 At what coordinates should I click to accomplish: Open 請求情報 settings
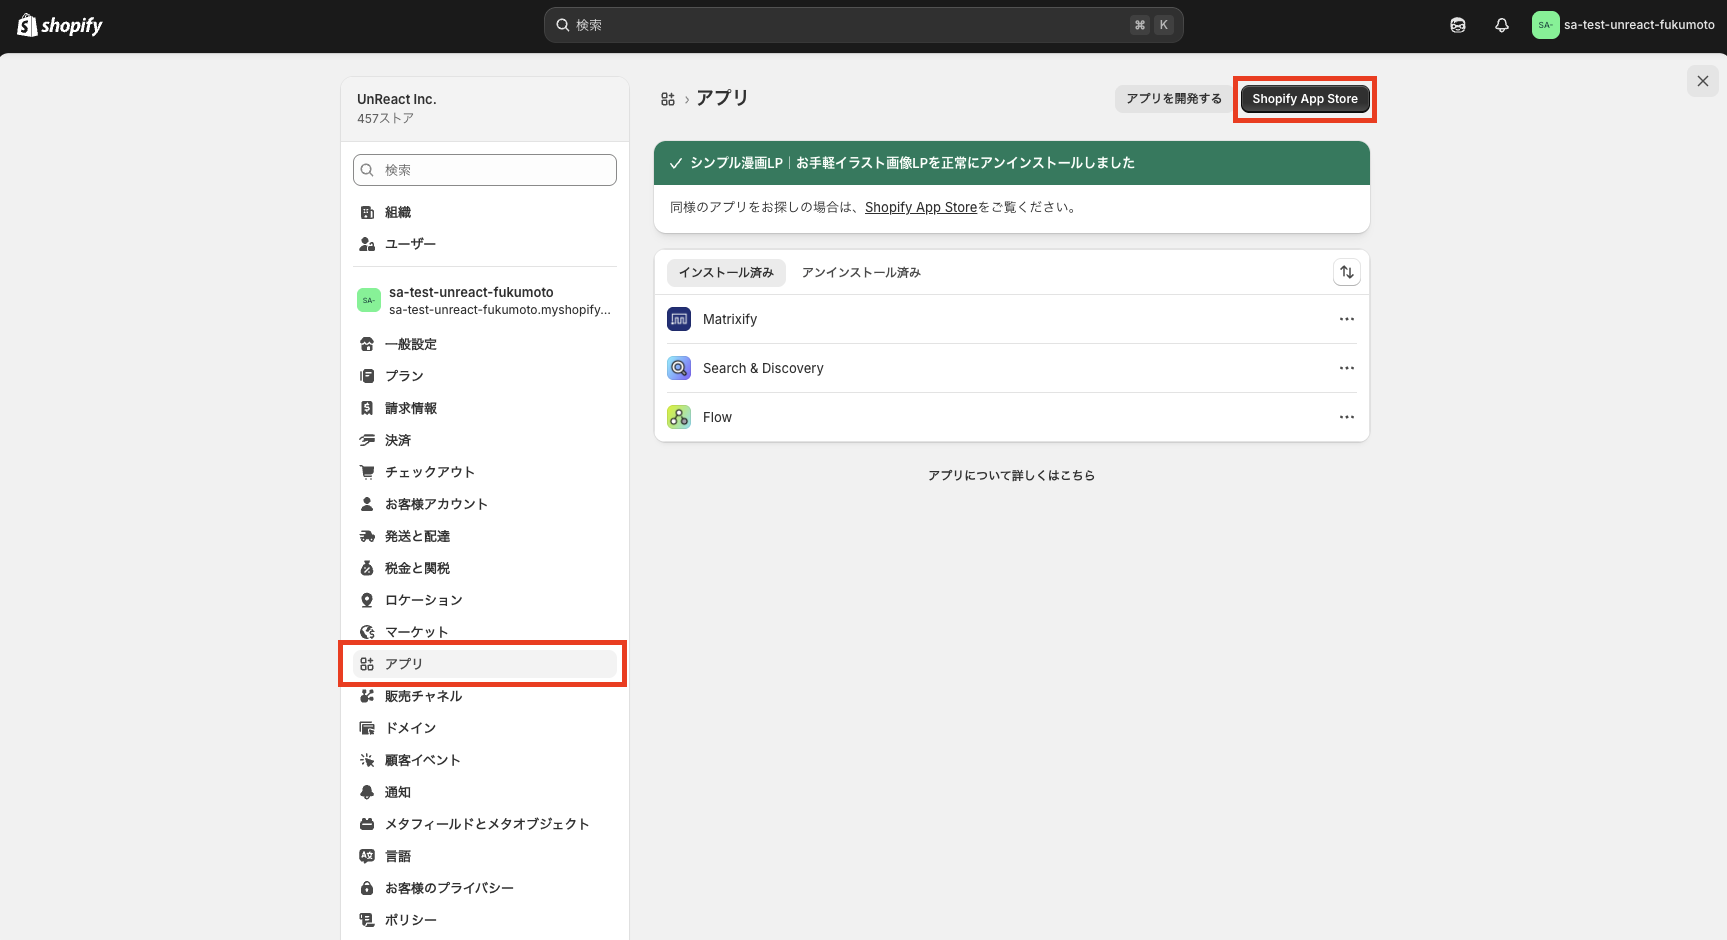tap(485, 408)
